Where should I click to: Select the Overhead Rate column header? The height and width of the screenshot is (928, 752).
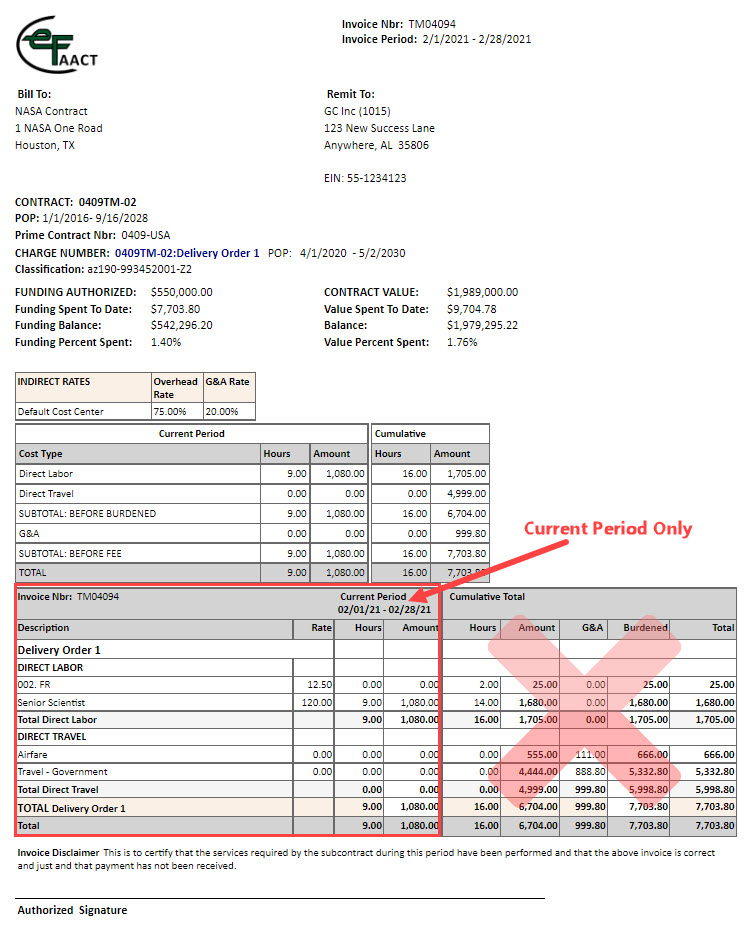point(175,387)
